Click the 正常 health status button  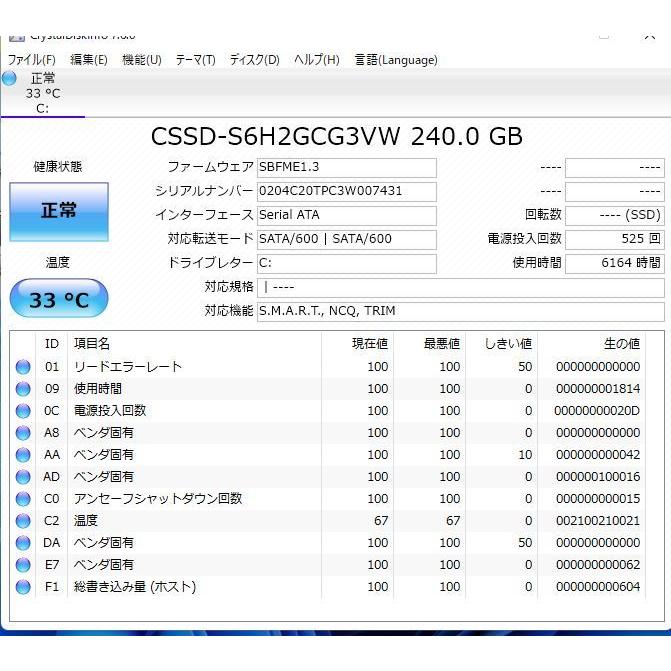tap(59, 212)
